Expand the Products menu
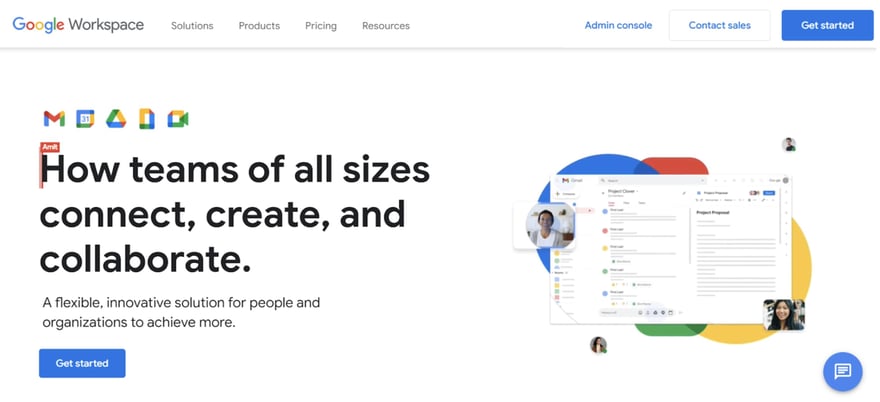This screenshot has height=402, width=880. click(x=259, y=25)
